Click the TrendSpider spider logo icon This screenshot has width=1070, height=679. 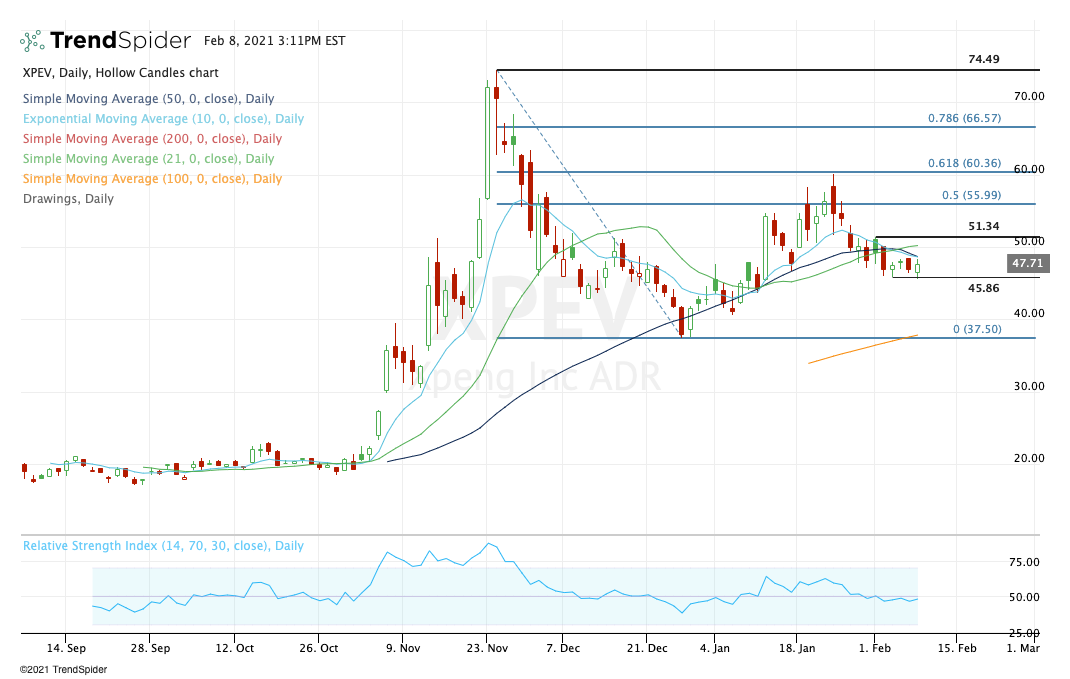pyautogui.click(x=32, y=41)
